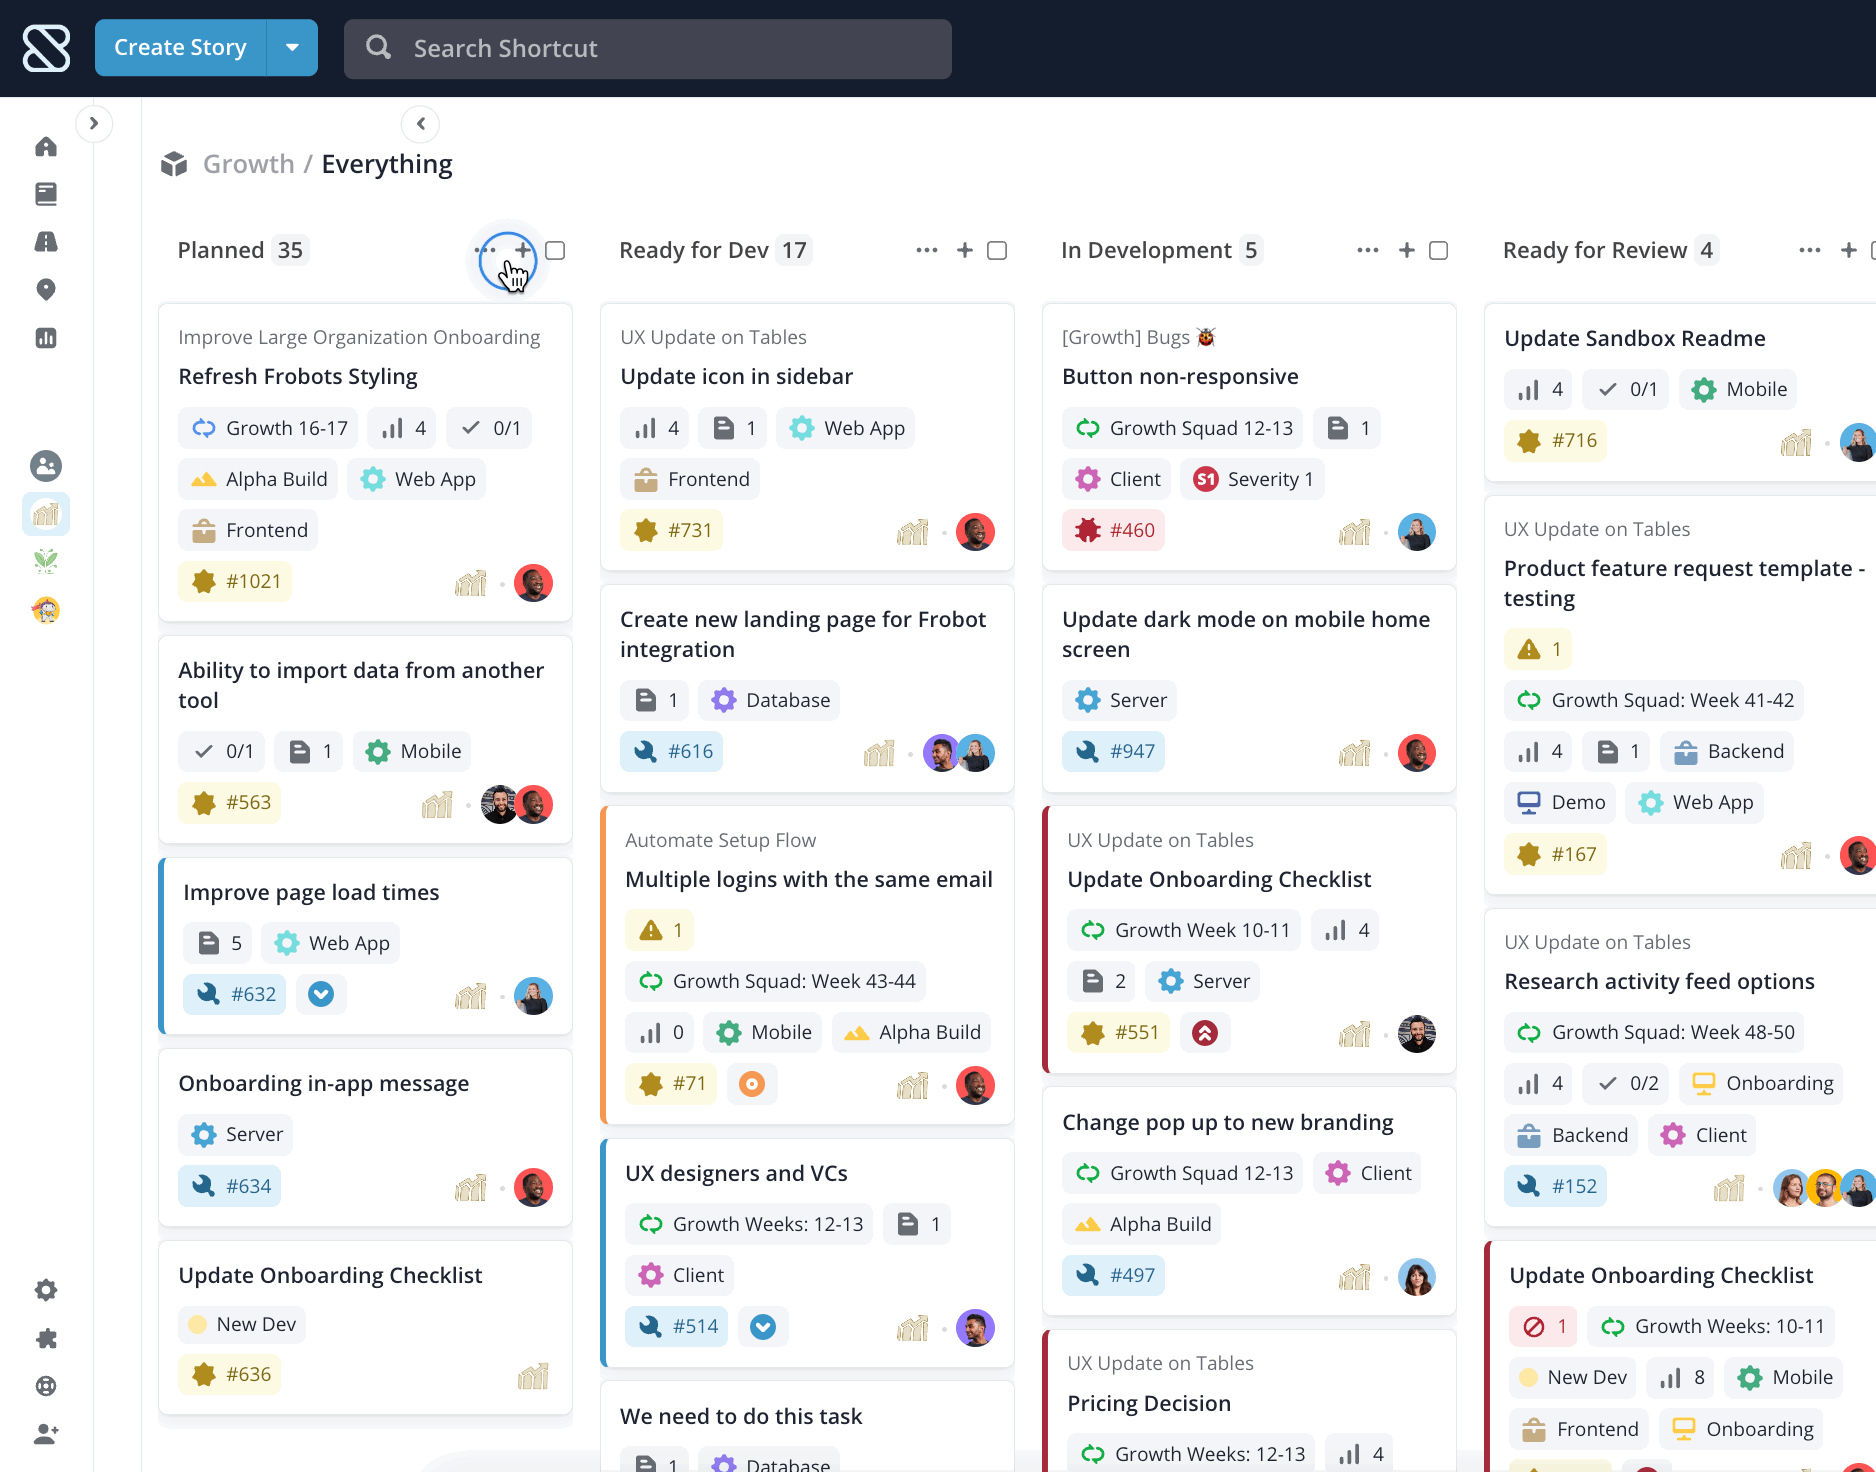Open the invite-member icon at bottom
Viewport: 1876px width, 1472px height.
46,1434
